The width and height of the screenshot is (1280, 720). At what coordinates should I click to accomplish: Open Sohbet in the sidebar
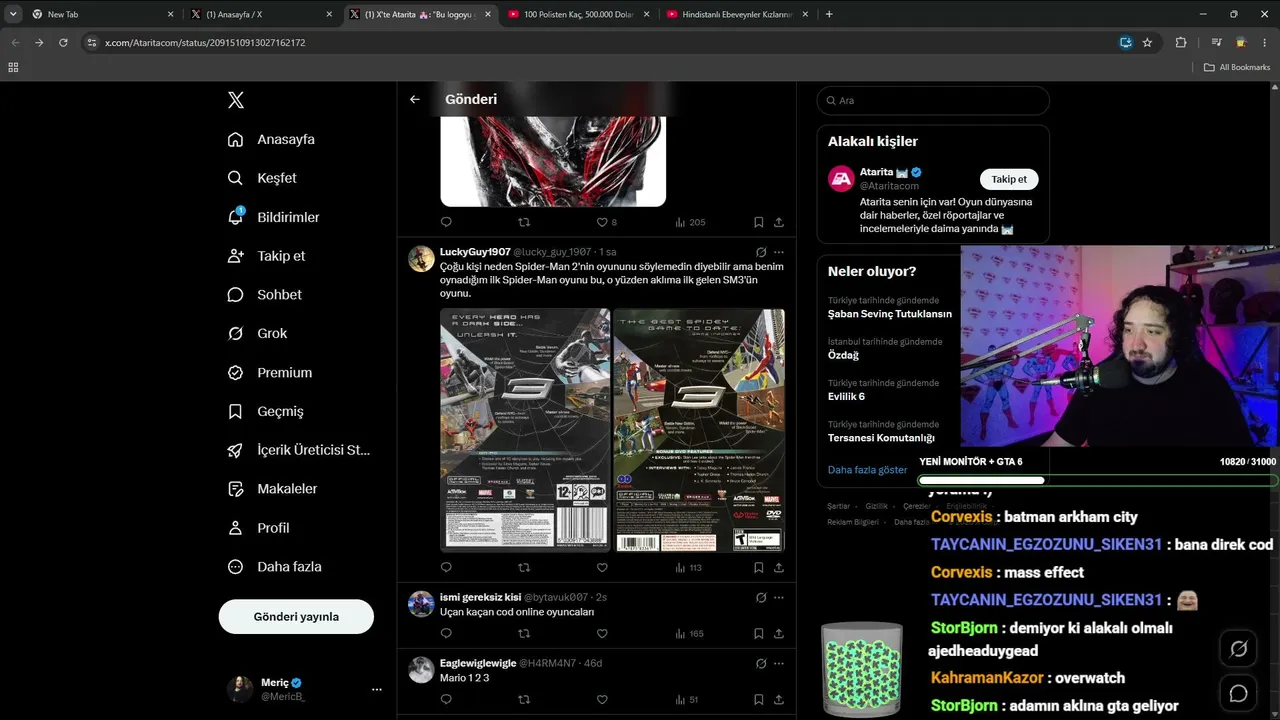tap(265, 295)
